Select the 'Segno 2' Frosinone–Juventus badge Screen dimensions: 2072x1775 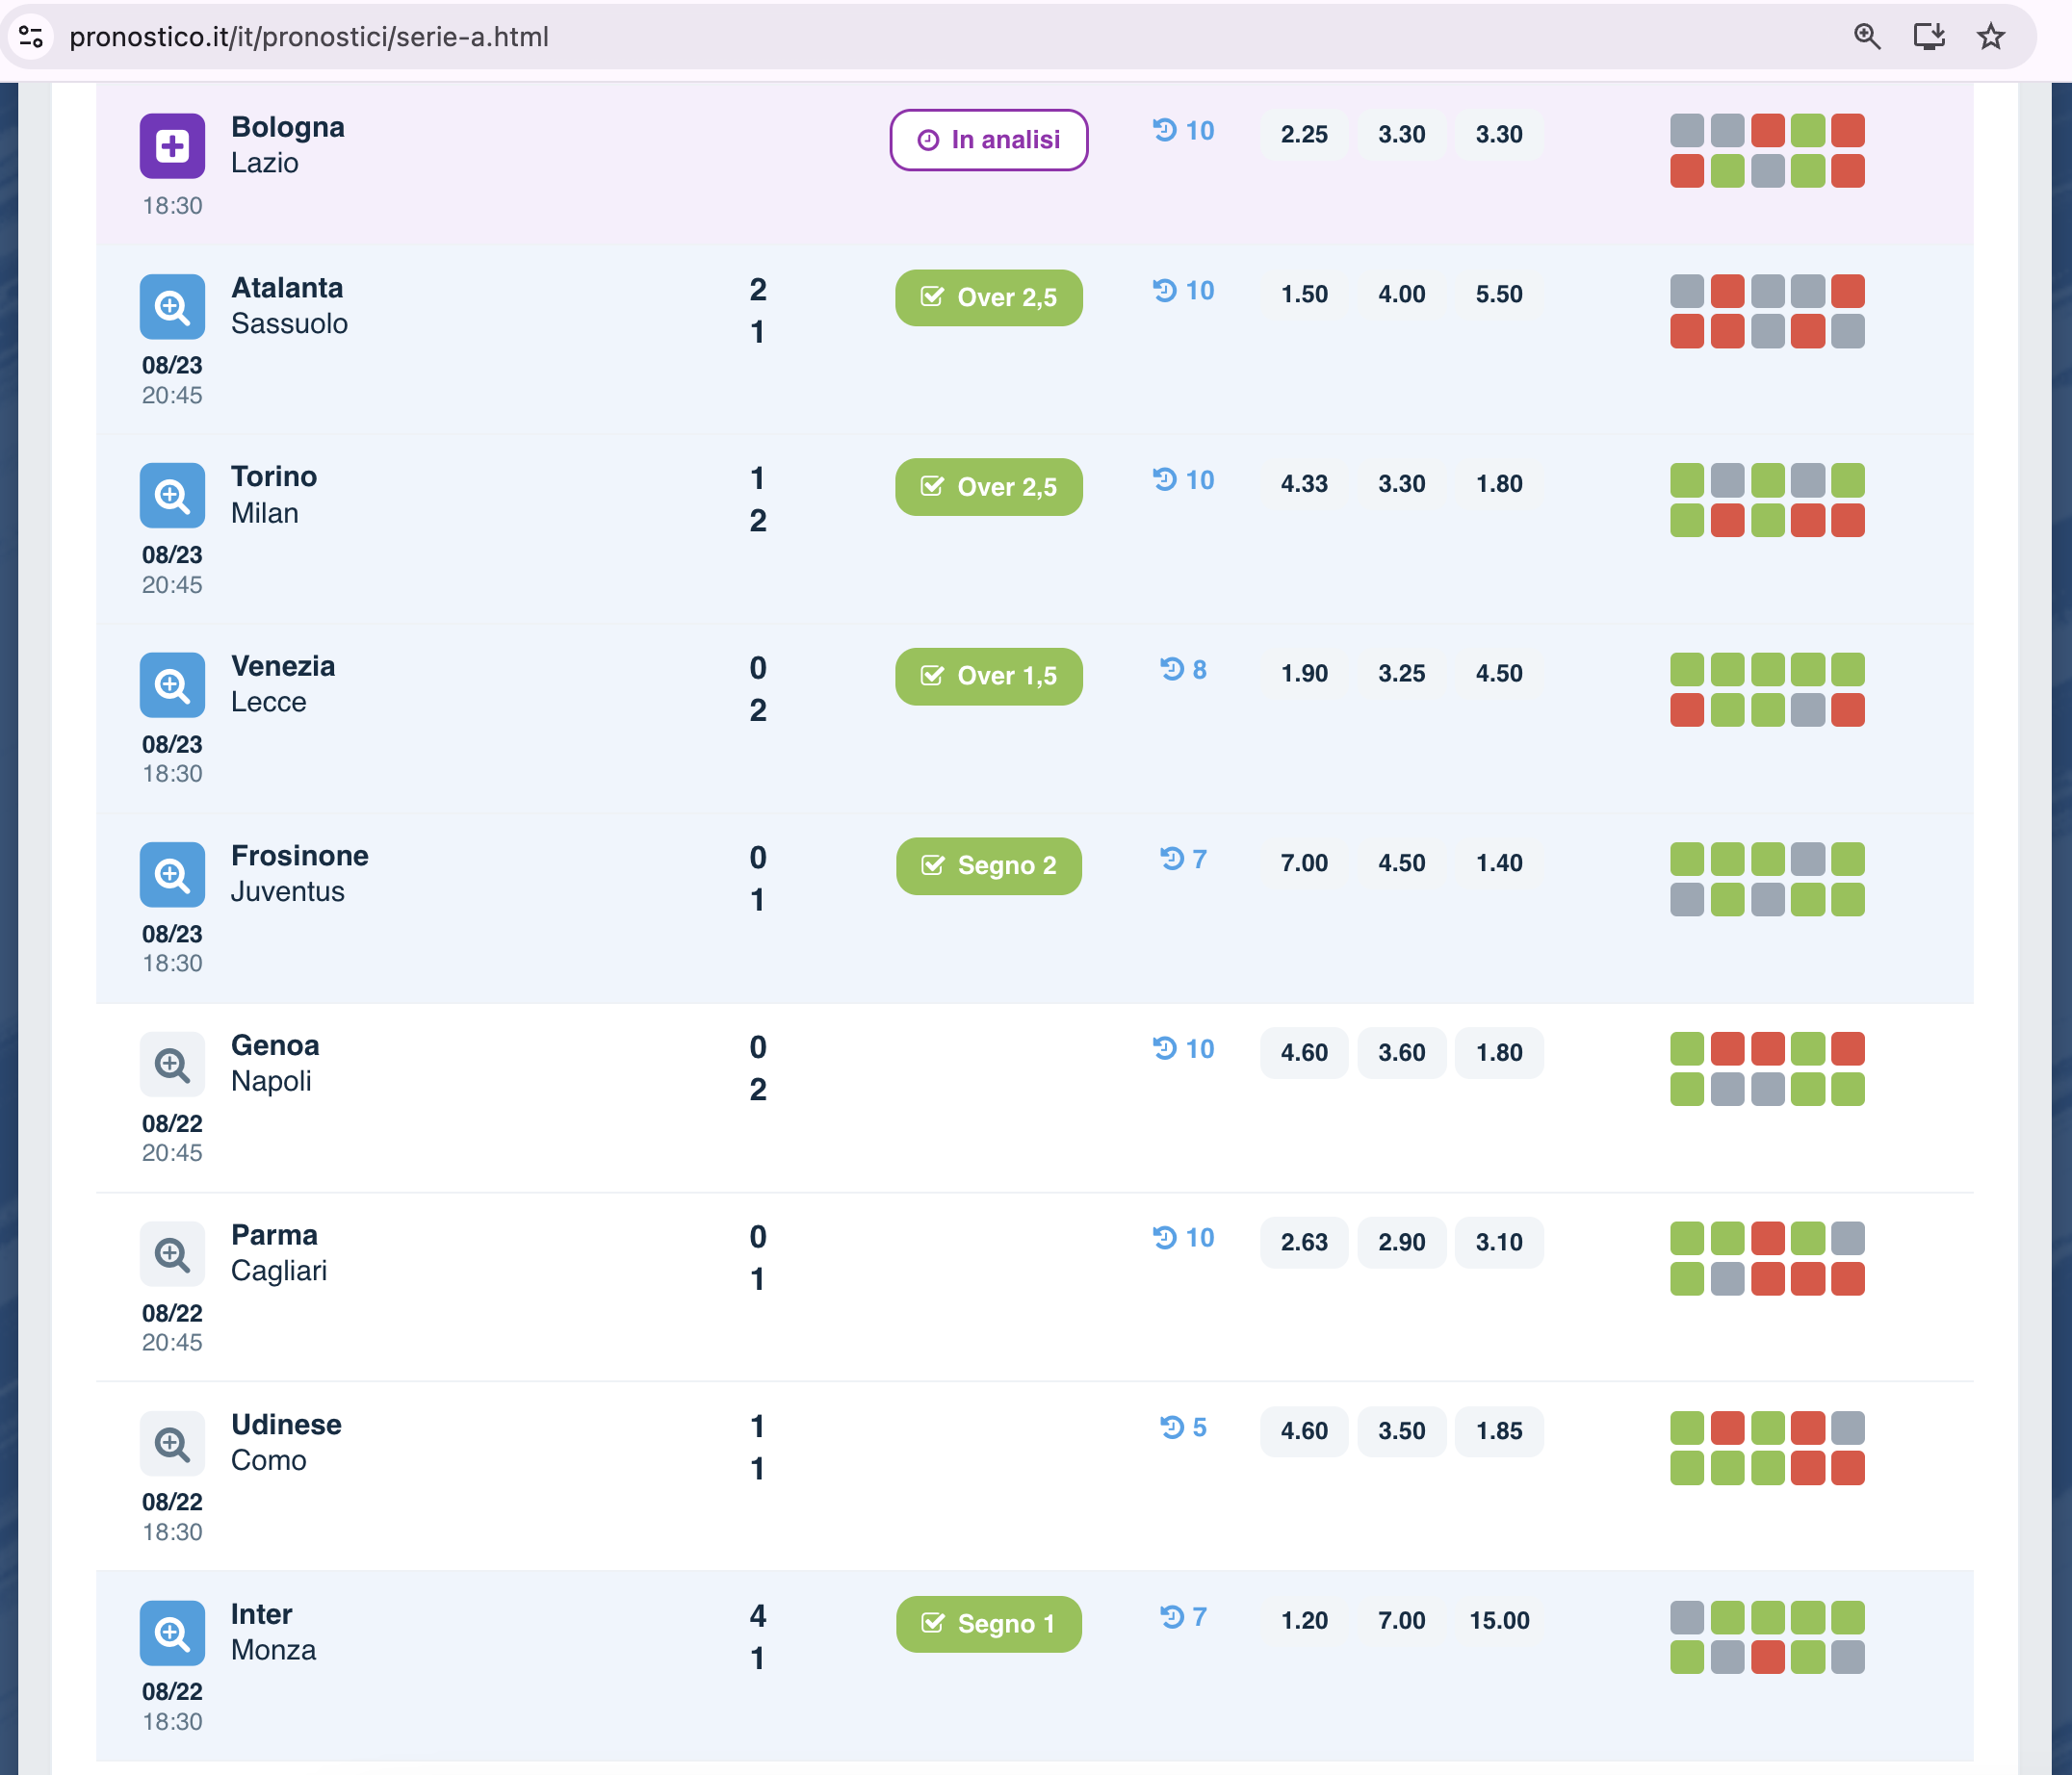point(989,866)
